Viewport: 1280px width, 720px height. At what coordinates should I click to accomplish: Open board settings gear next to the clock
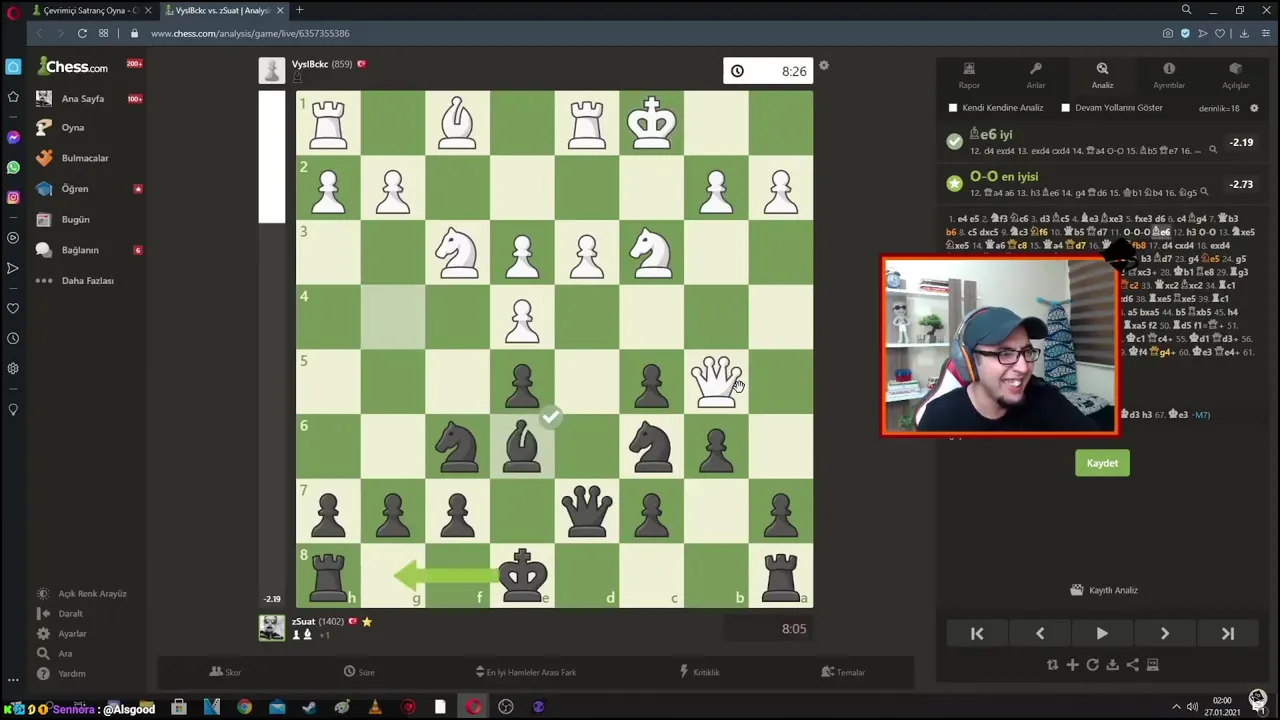(823, 66)
